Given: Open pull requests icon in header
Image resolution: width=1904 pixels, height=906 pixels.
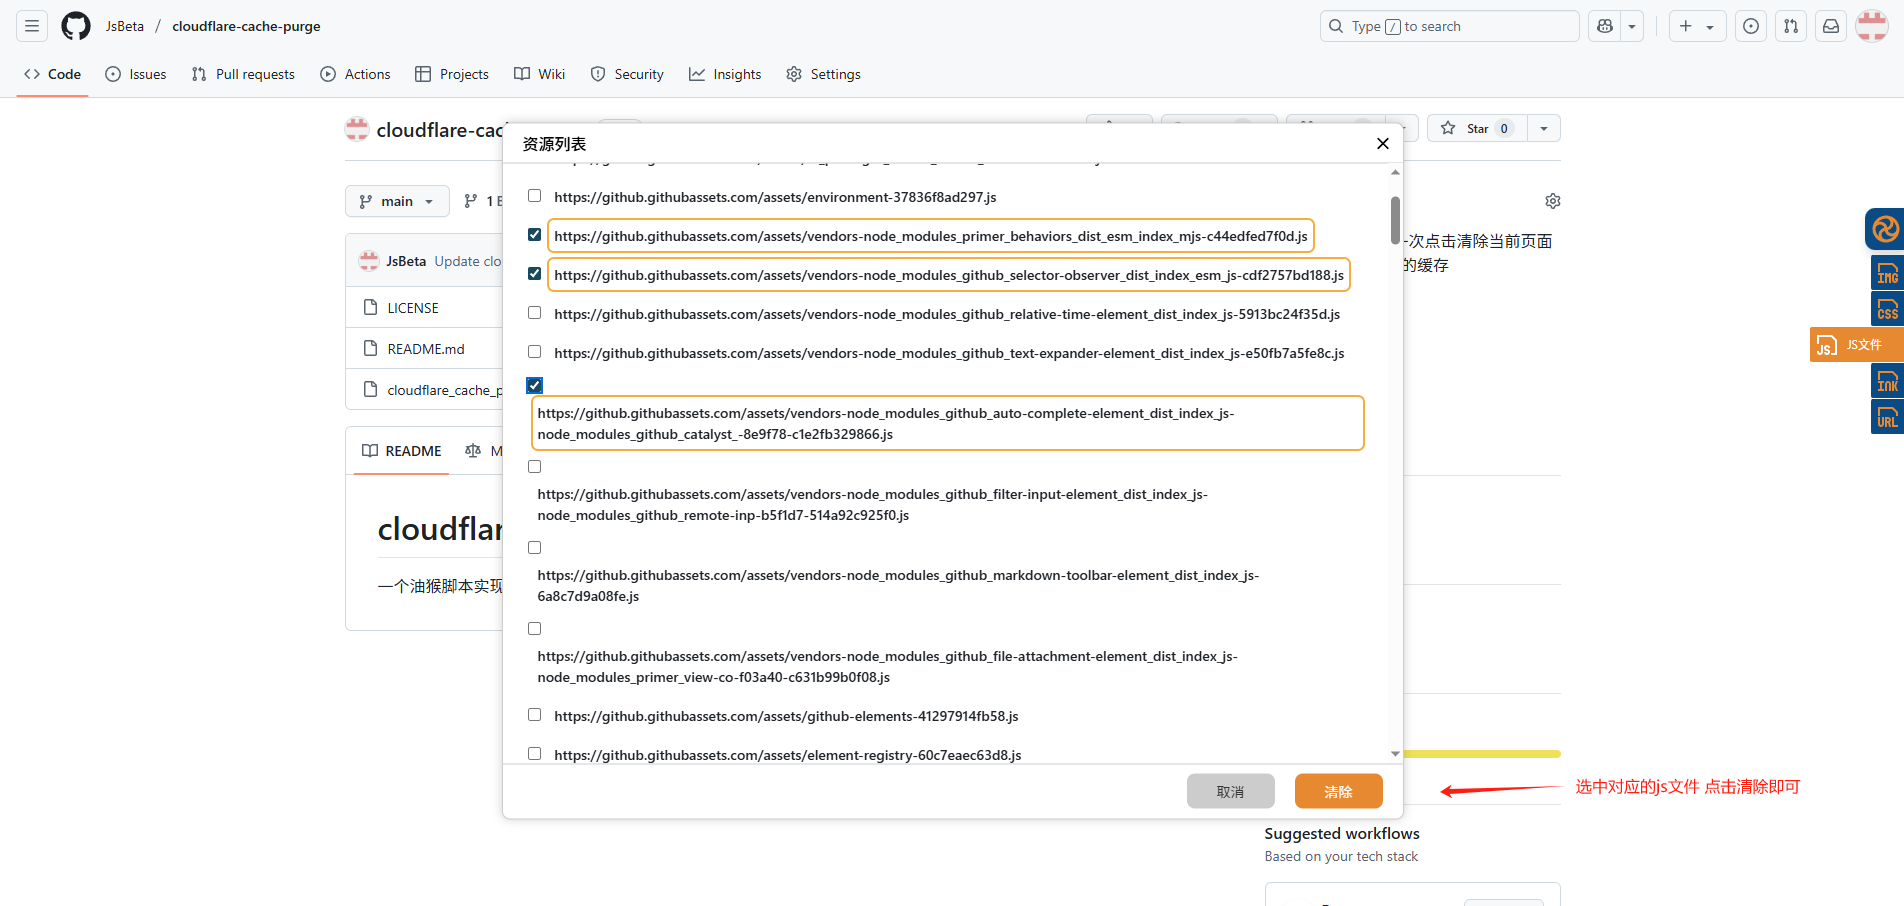Looking at the screenshot, I should coord(1791,26).
